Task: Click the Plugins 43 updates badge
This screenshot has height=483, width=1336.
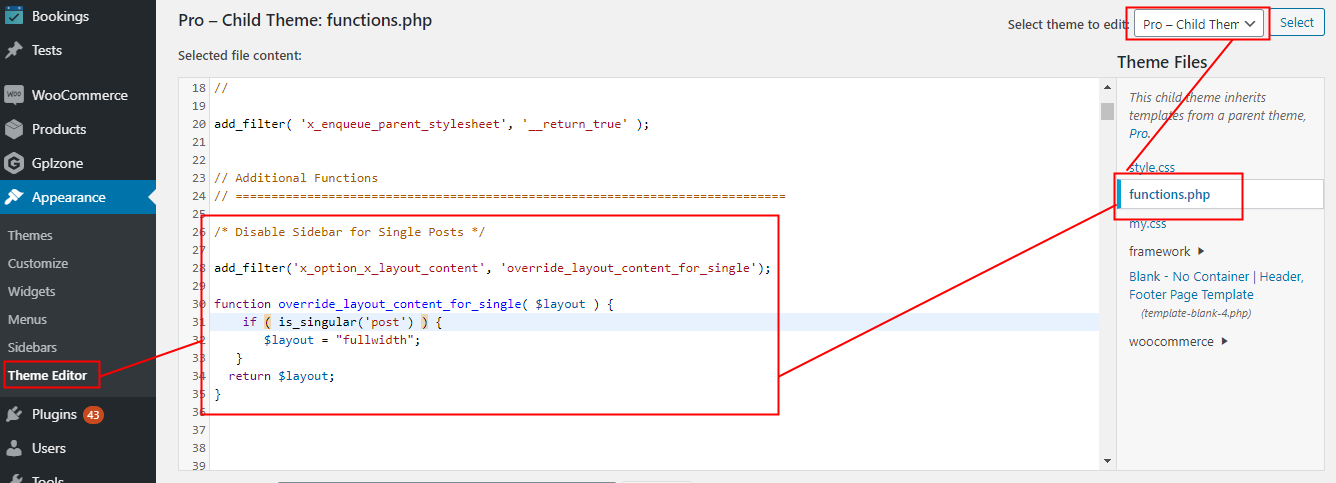Action: pos(93,414)
